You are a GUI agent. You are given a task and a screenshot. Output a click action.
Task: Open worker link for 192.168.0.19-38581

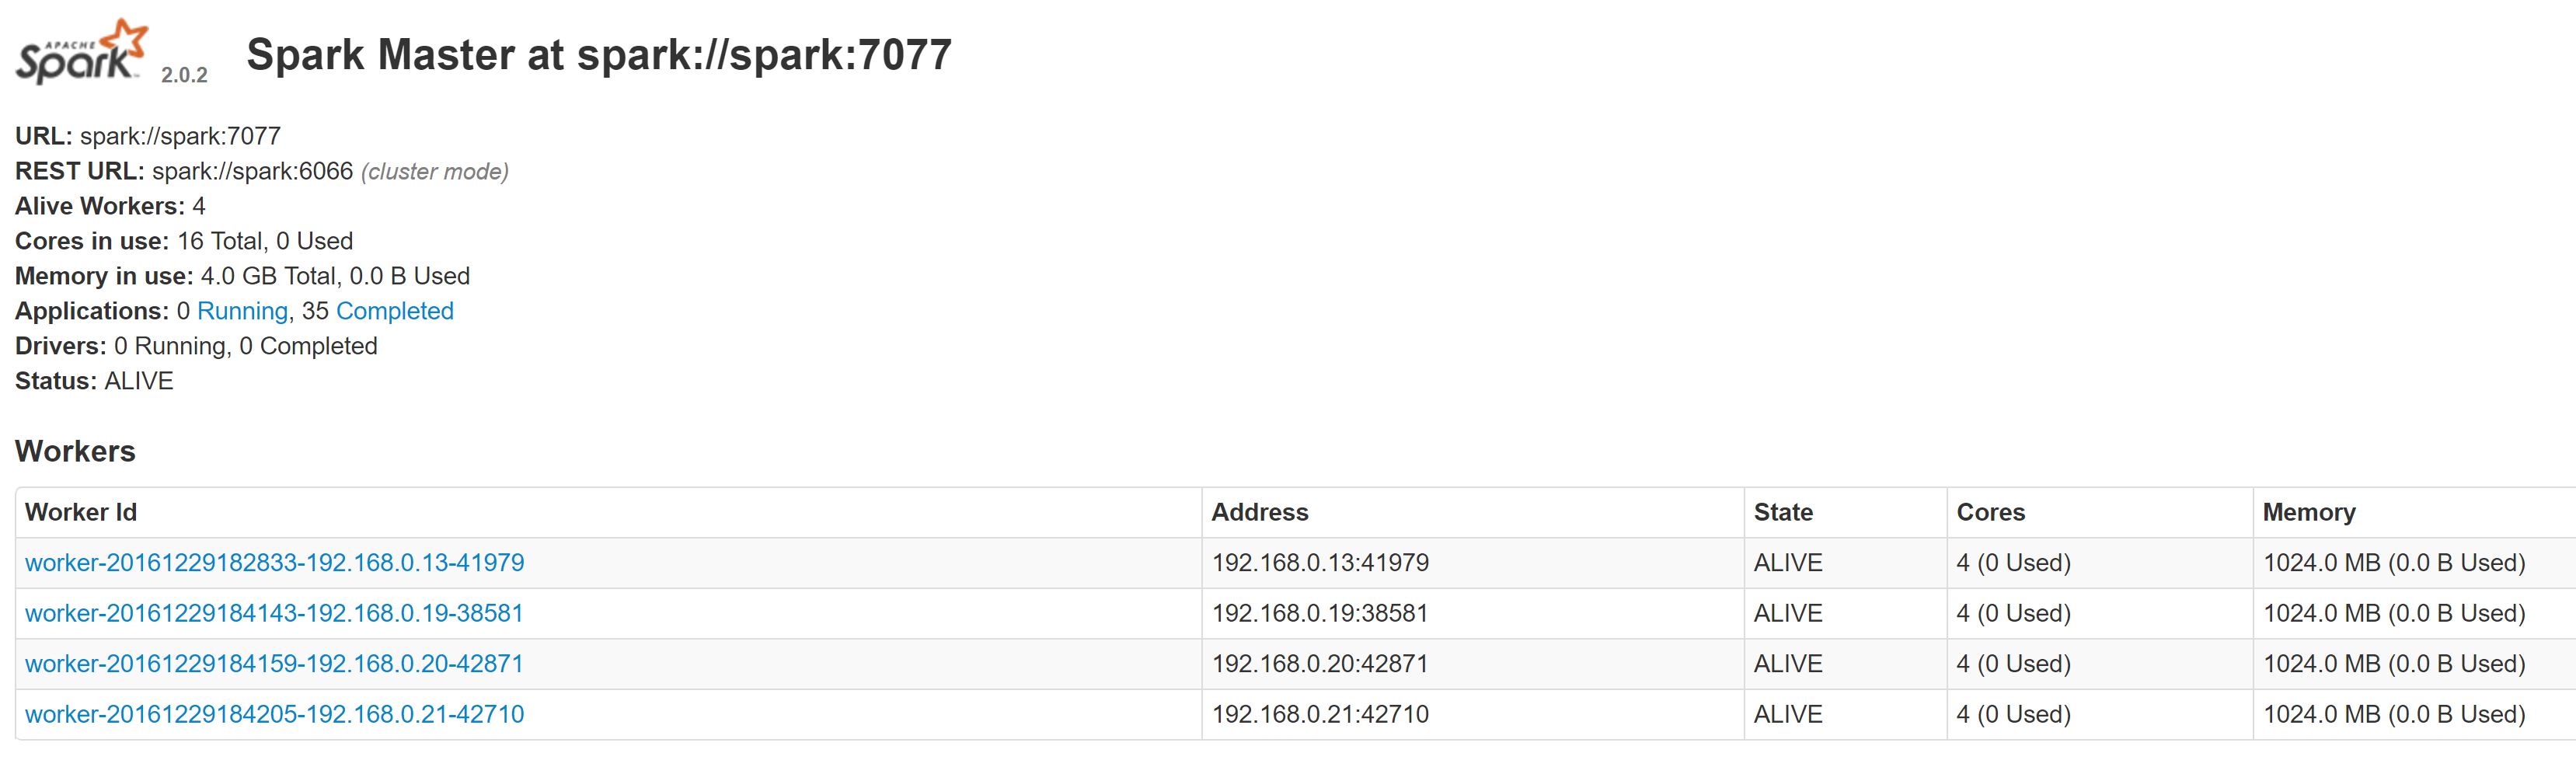click(274, 613)
